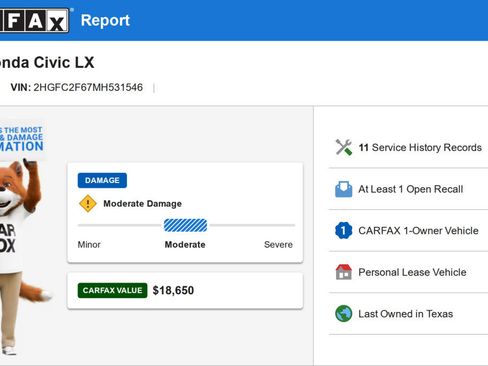Click the Moderate Damage heading text
The height and width of the screenshot is (366, 488).
[x=143, y=204]
